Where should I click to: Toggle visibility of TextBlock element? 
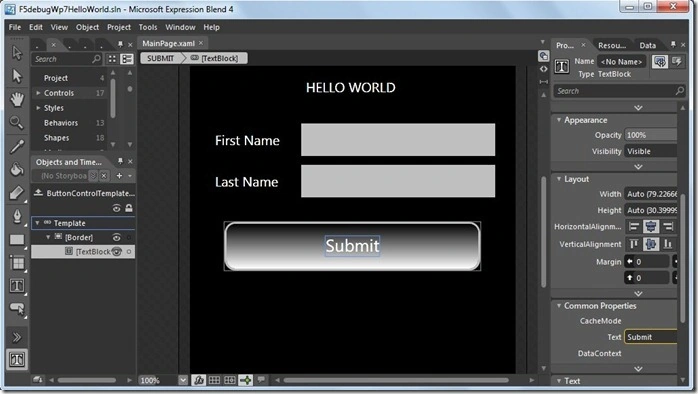coord(117,252)
